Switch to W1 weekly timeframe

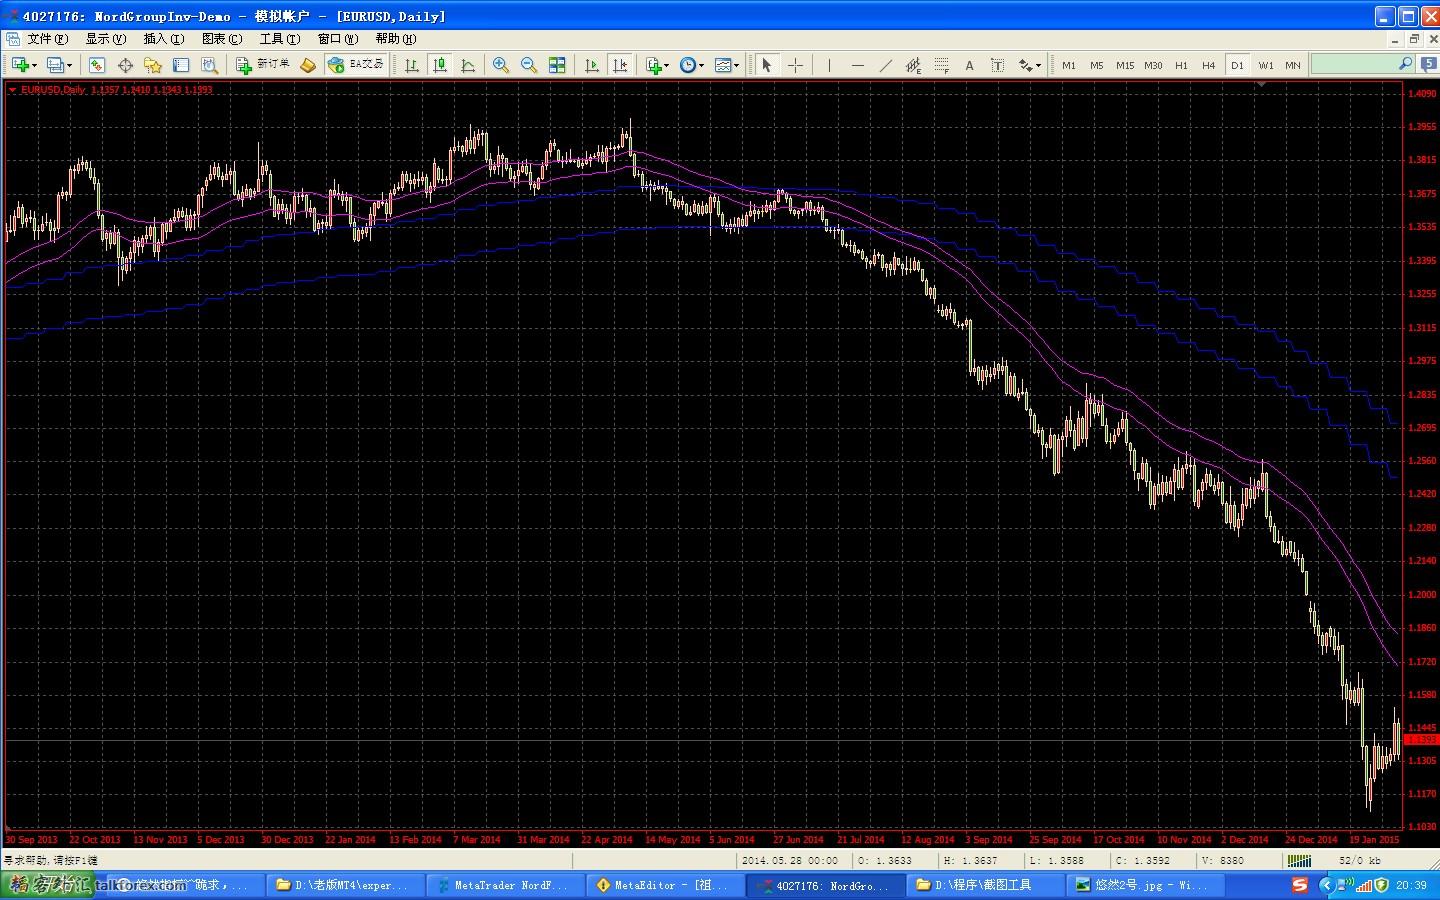1265,65
